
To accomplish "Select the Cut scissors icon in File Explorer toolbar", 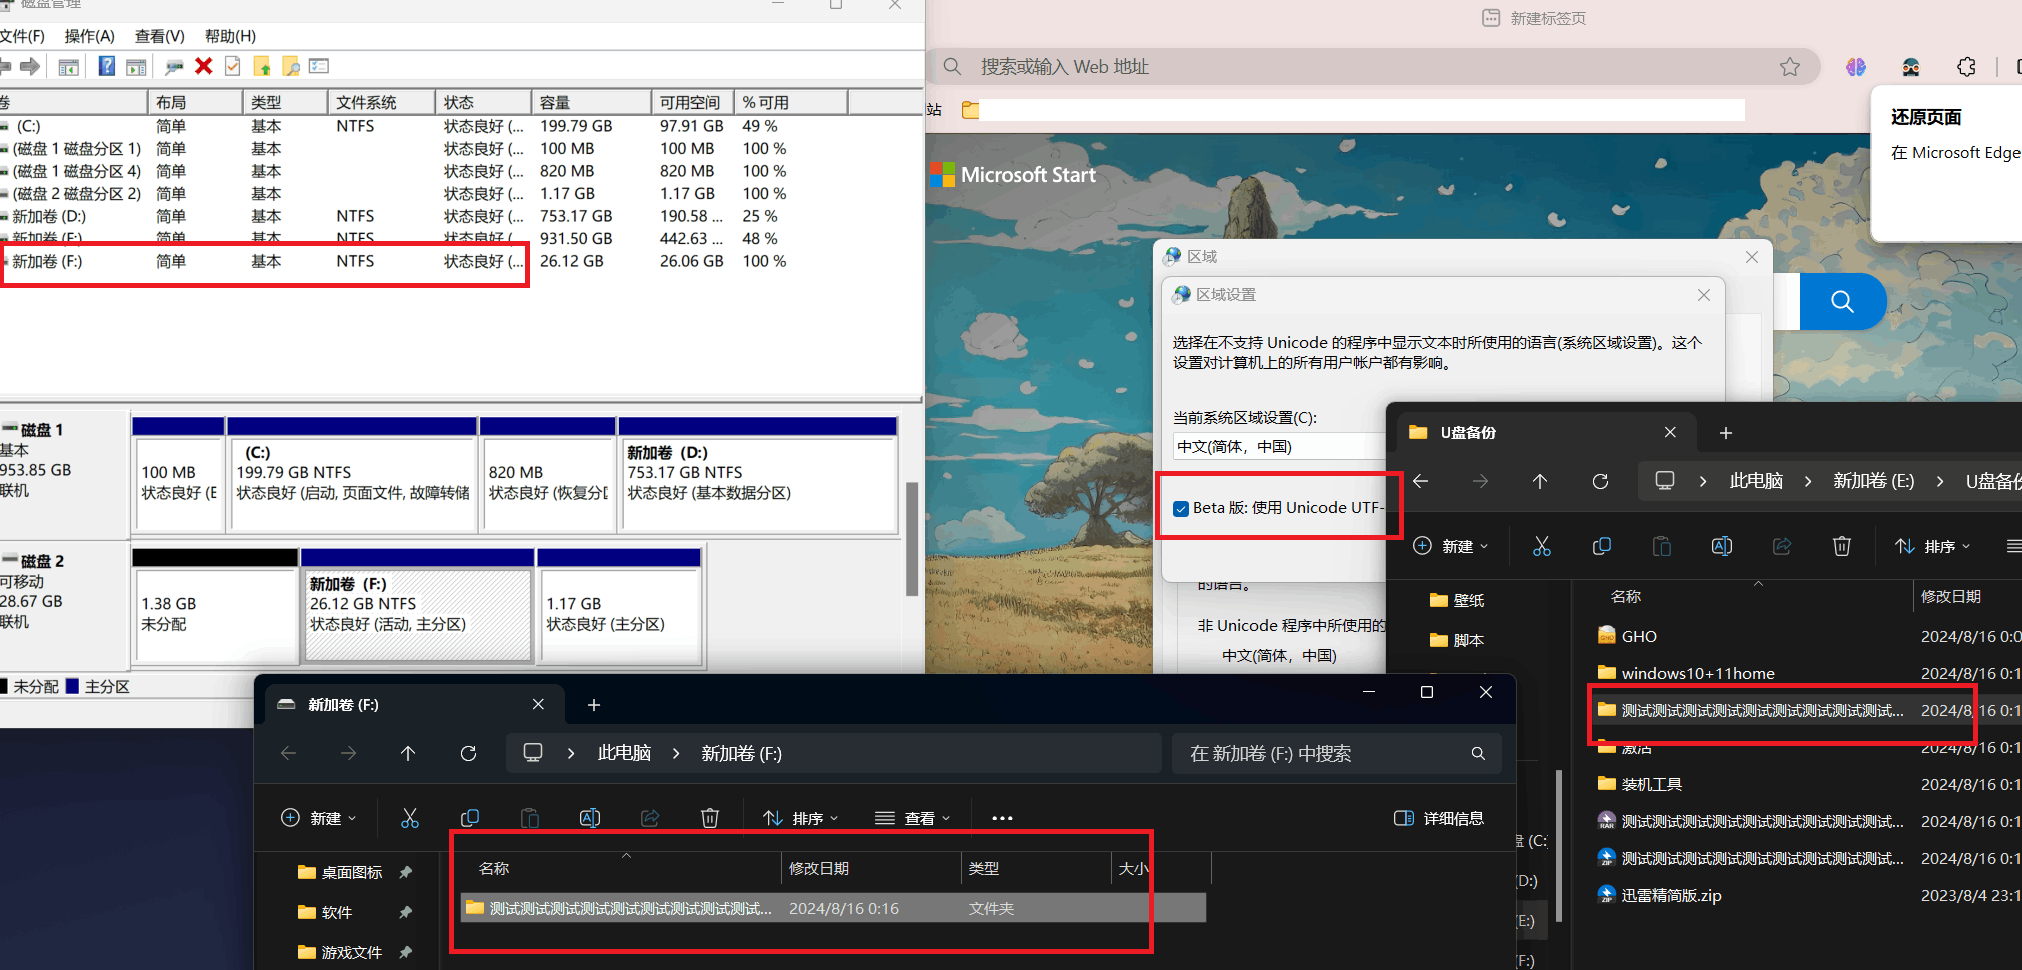I will point(410,818).
